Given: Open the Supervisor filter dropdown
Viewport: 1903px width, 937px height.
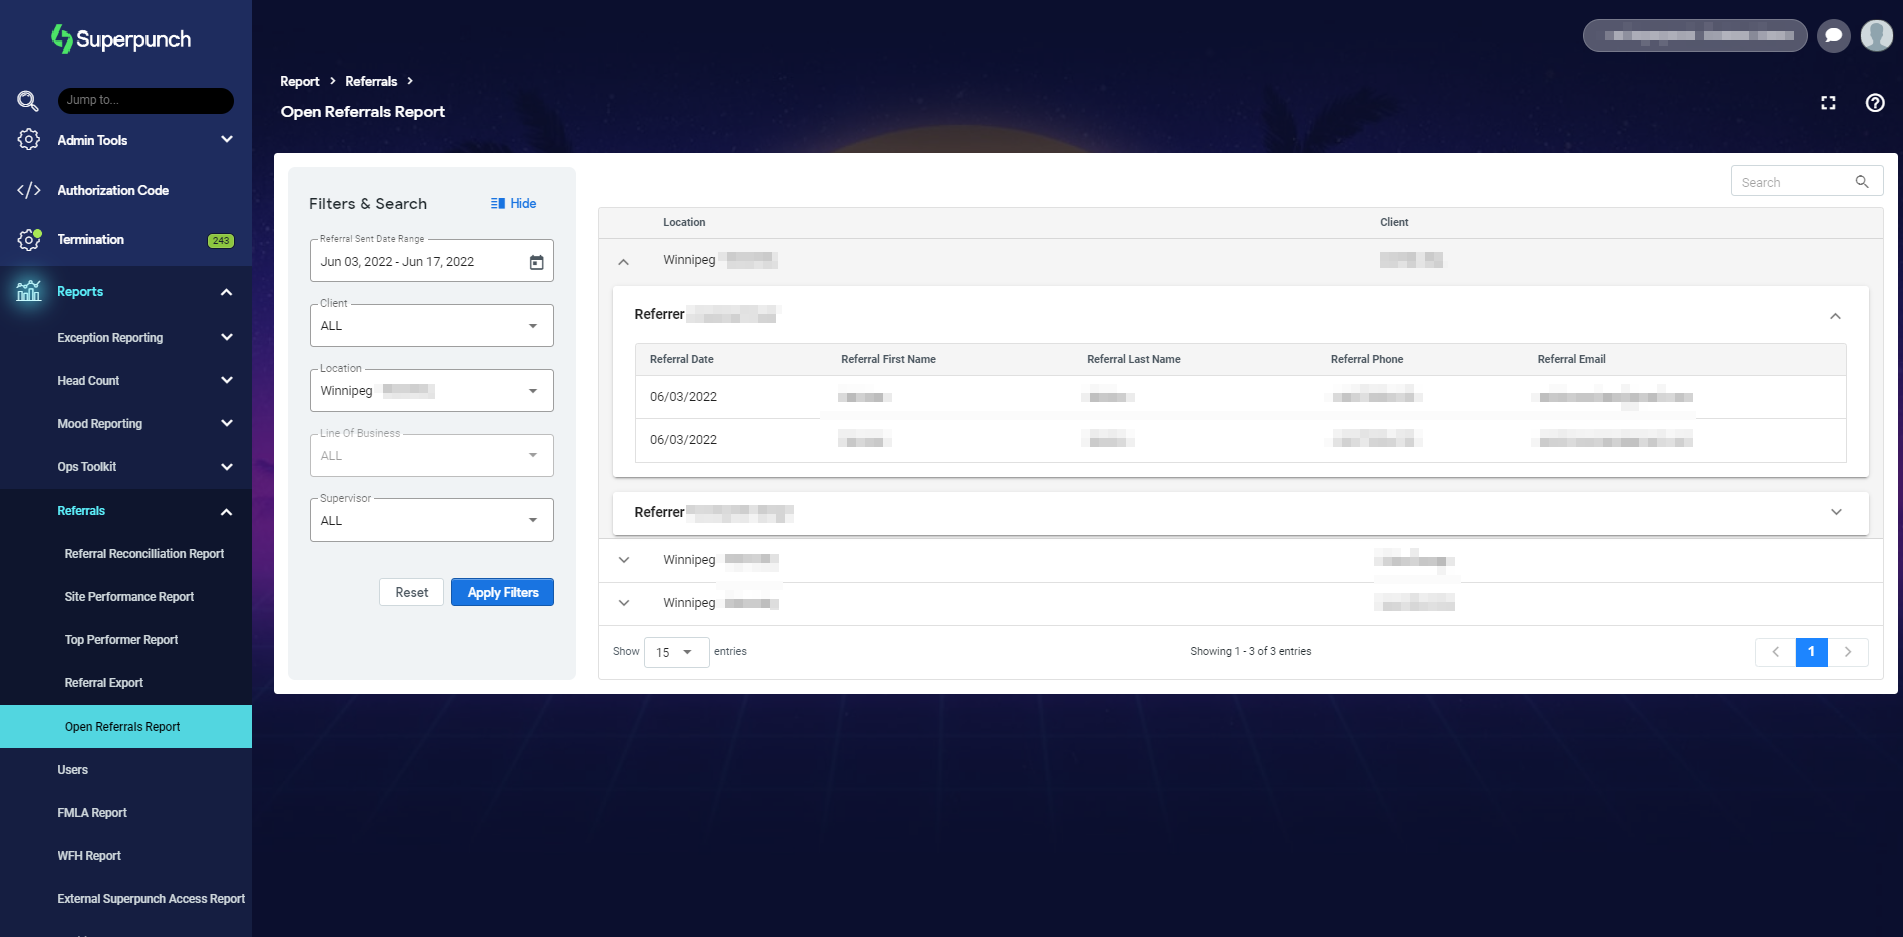Looking at the screenshot, I should point(431,521).
